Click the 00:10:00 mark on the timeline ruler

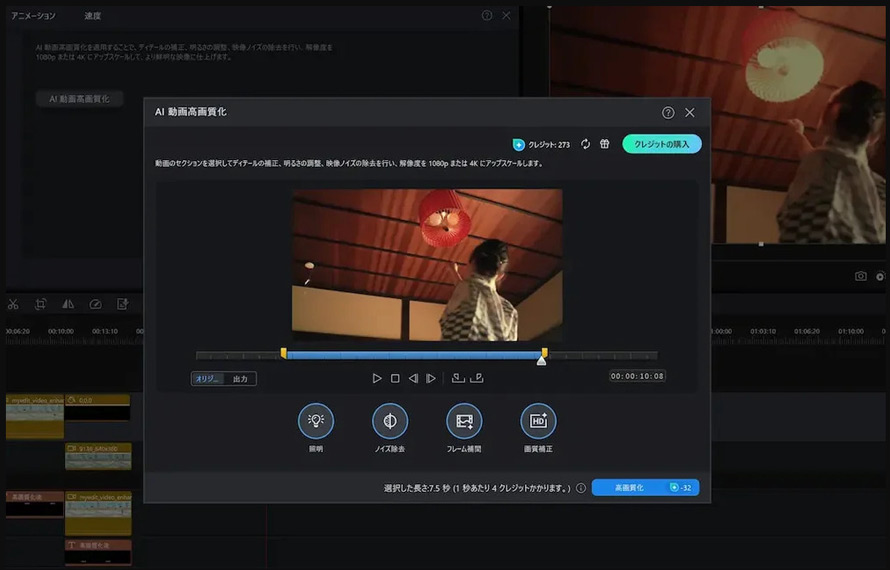pyautogui.click(x=61, y=331)
